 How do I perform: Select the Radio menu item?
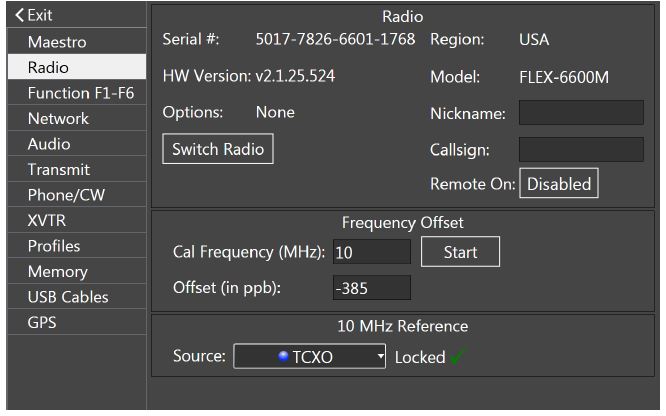(x=77, y=67)
